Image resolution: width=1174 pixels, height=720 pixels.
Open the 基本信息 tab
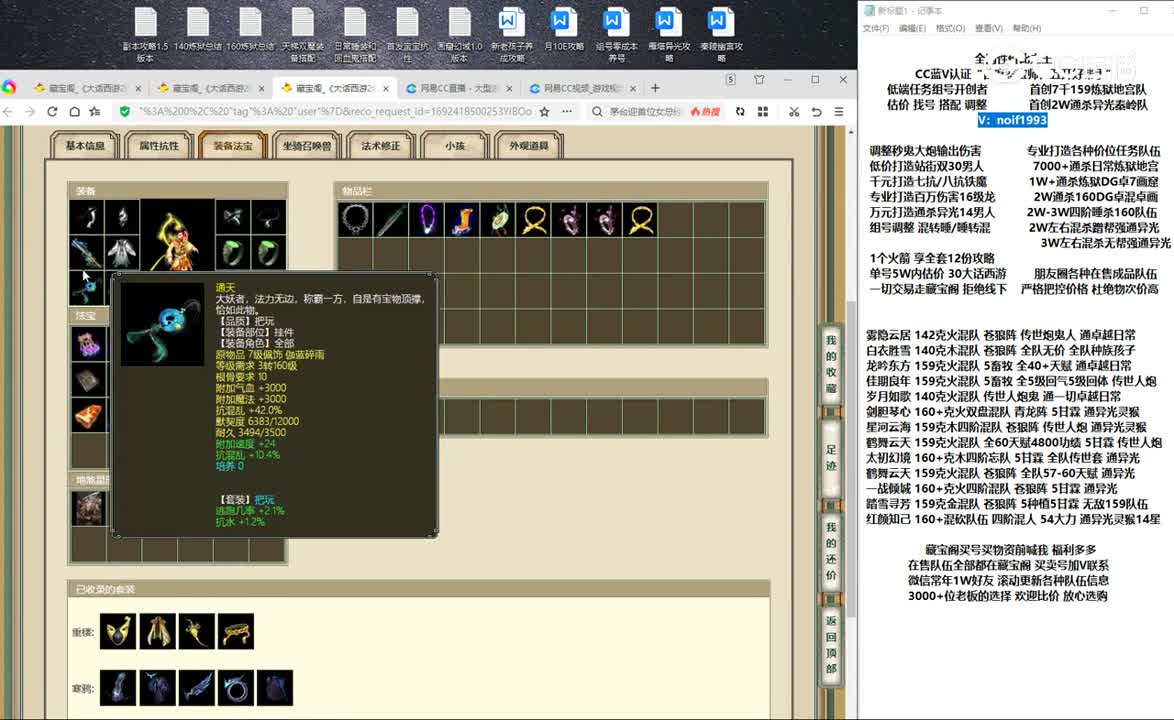[x=85, y=146]
